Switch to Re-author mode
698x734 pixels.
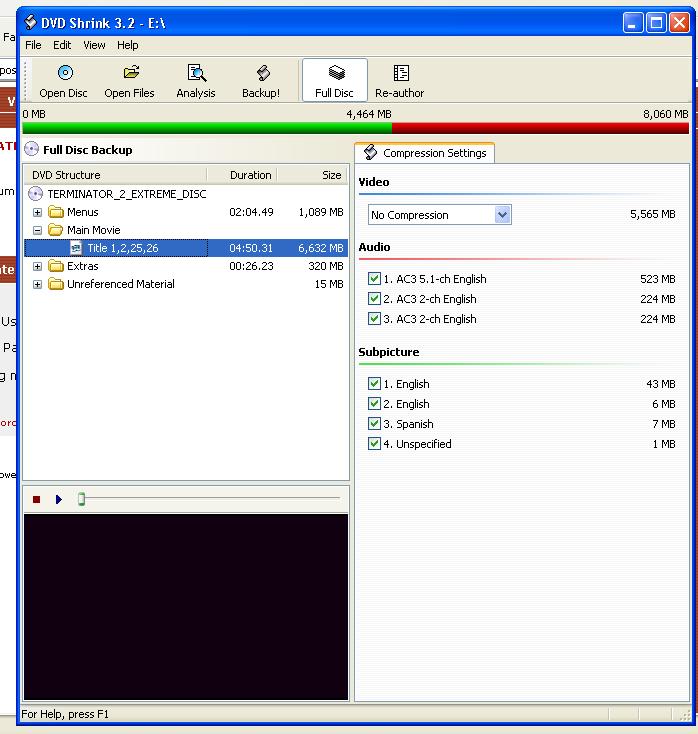click(x=399, y=80)
